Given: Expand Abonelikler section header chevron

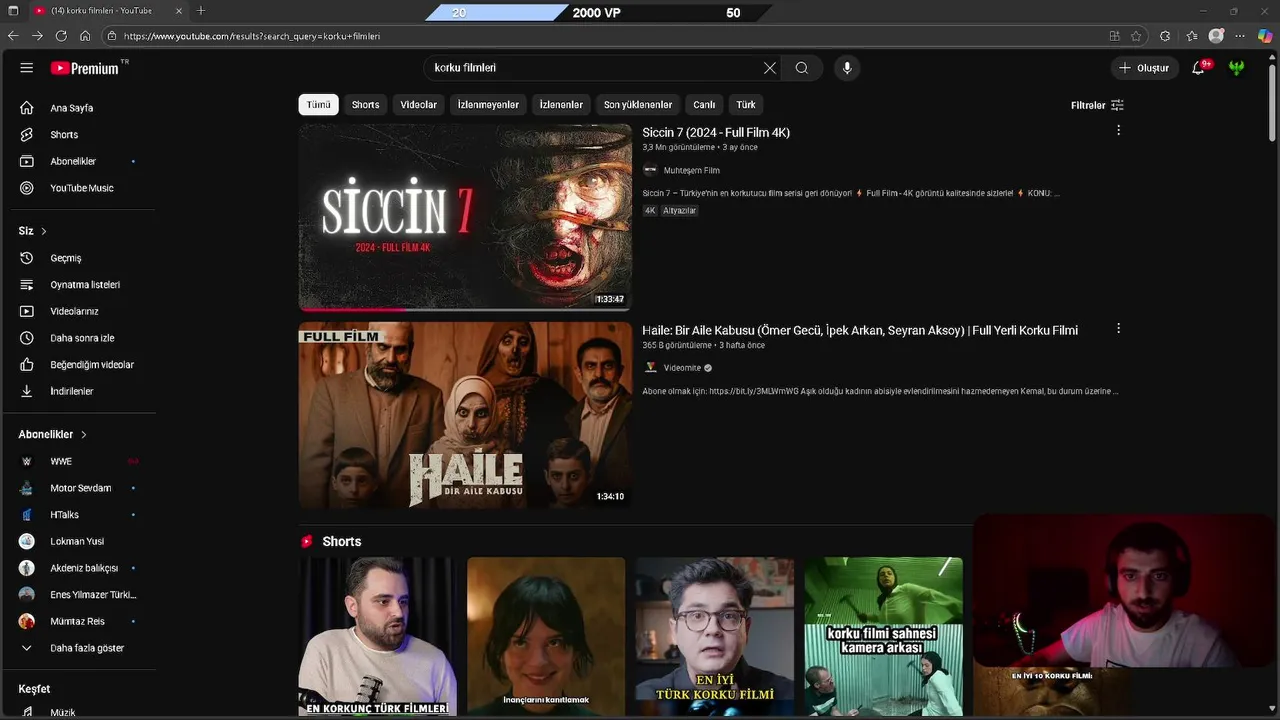Looking at the screenshot, I should pos(84,435).
